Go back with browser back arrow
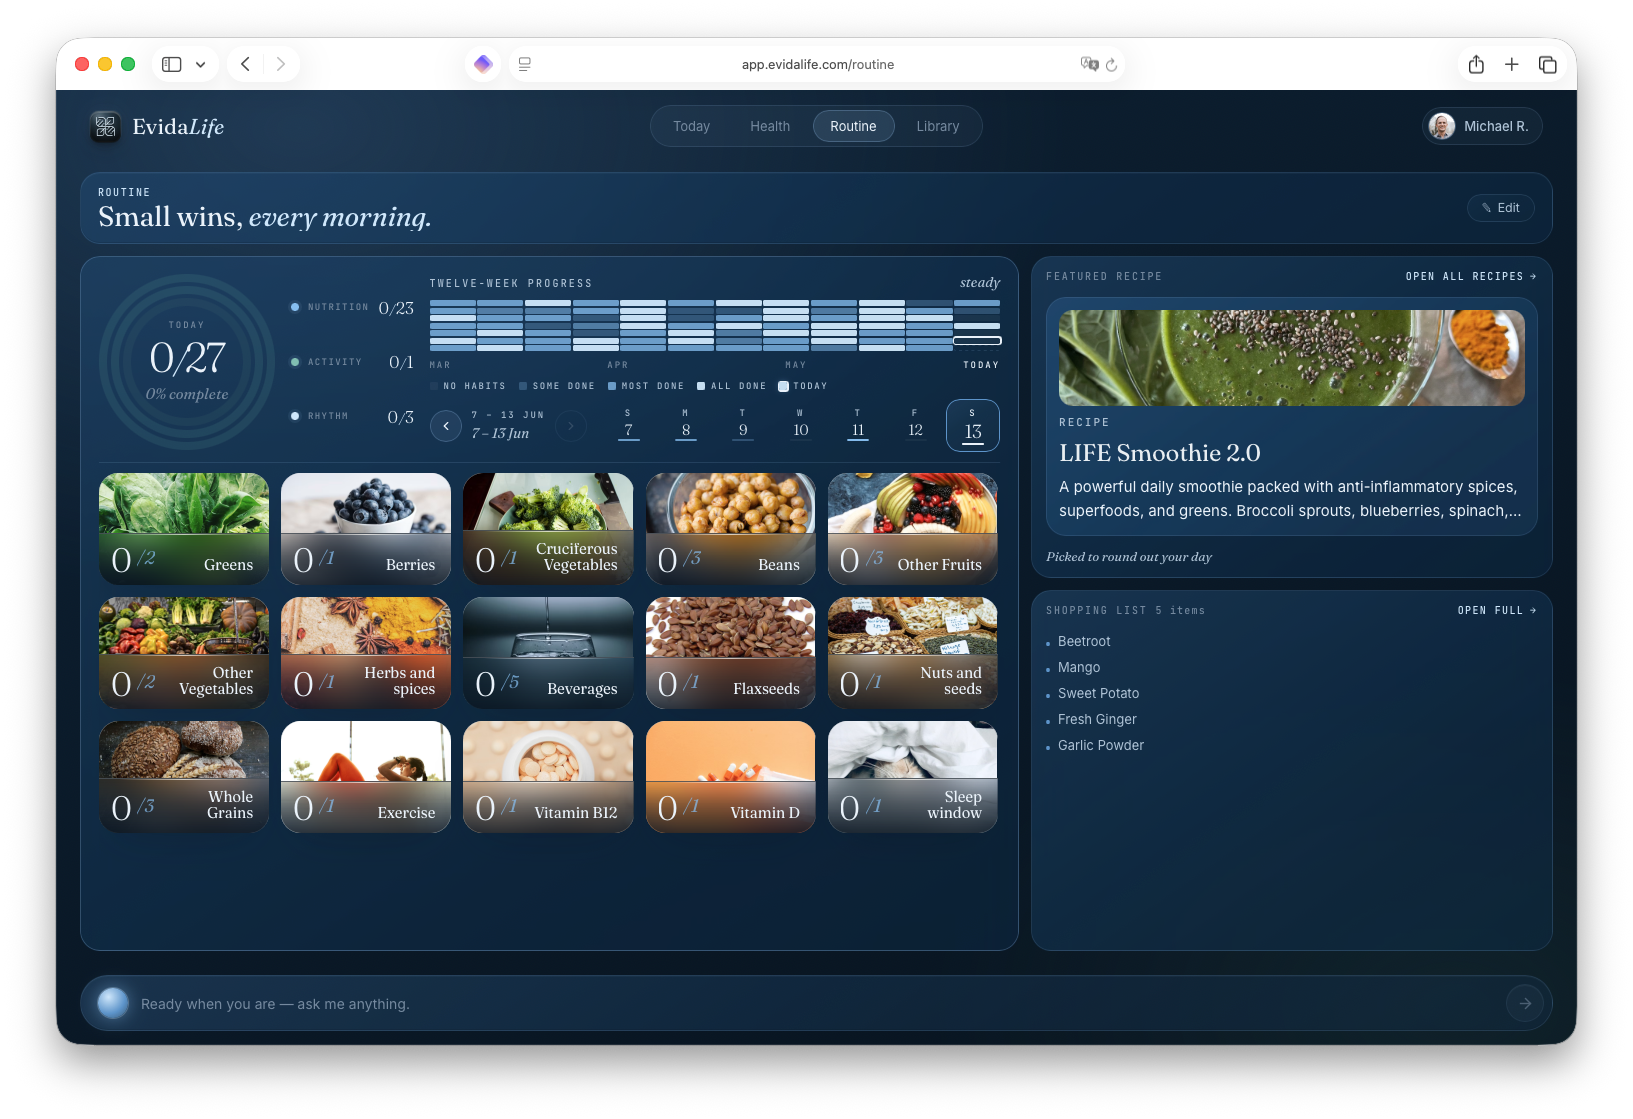Screen dimensions: 1633x1119 (245, 64)
